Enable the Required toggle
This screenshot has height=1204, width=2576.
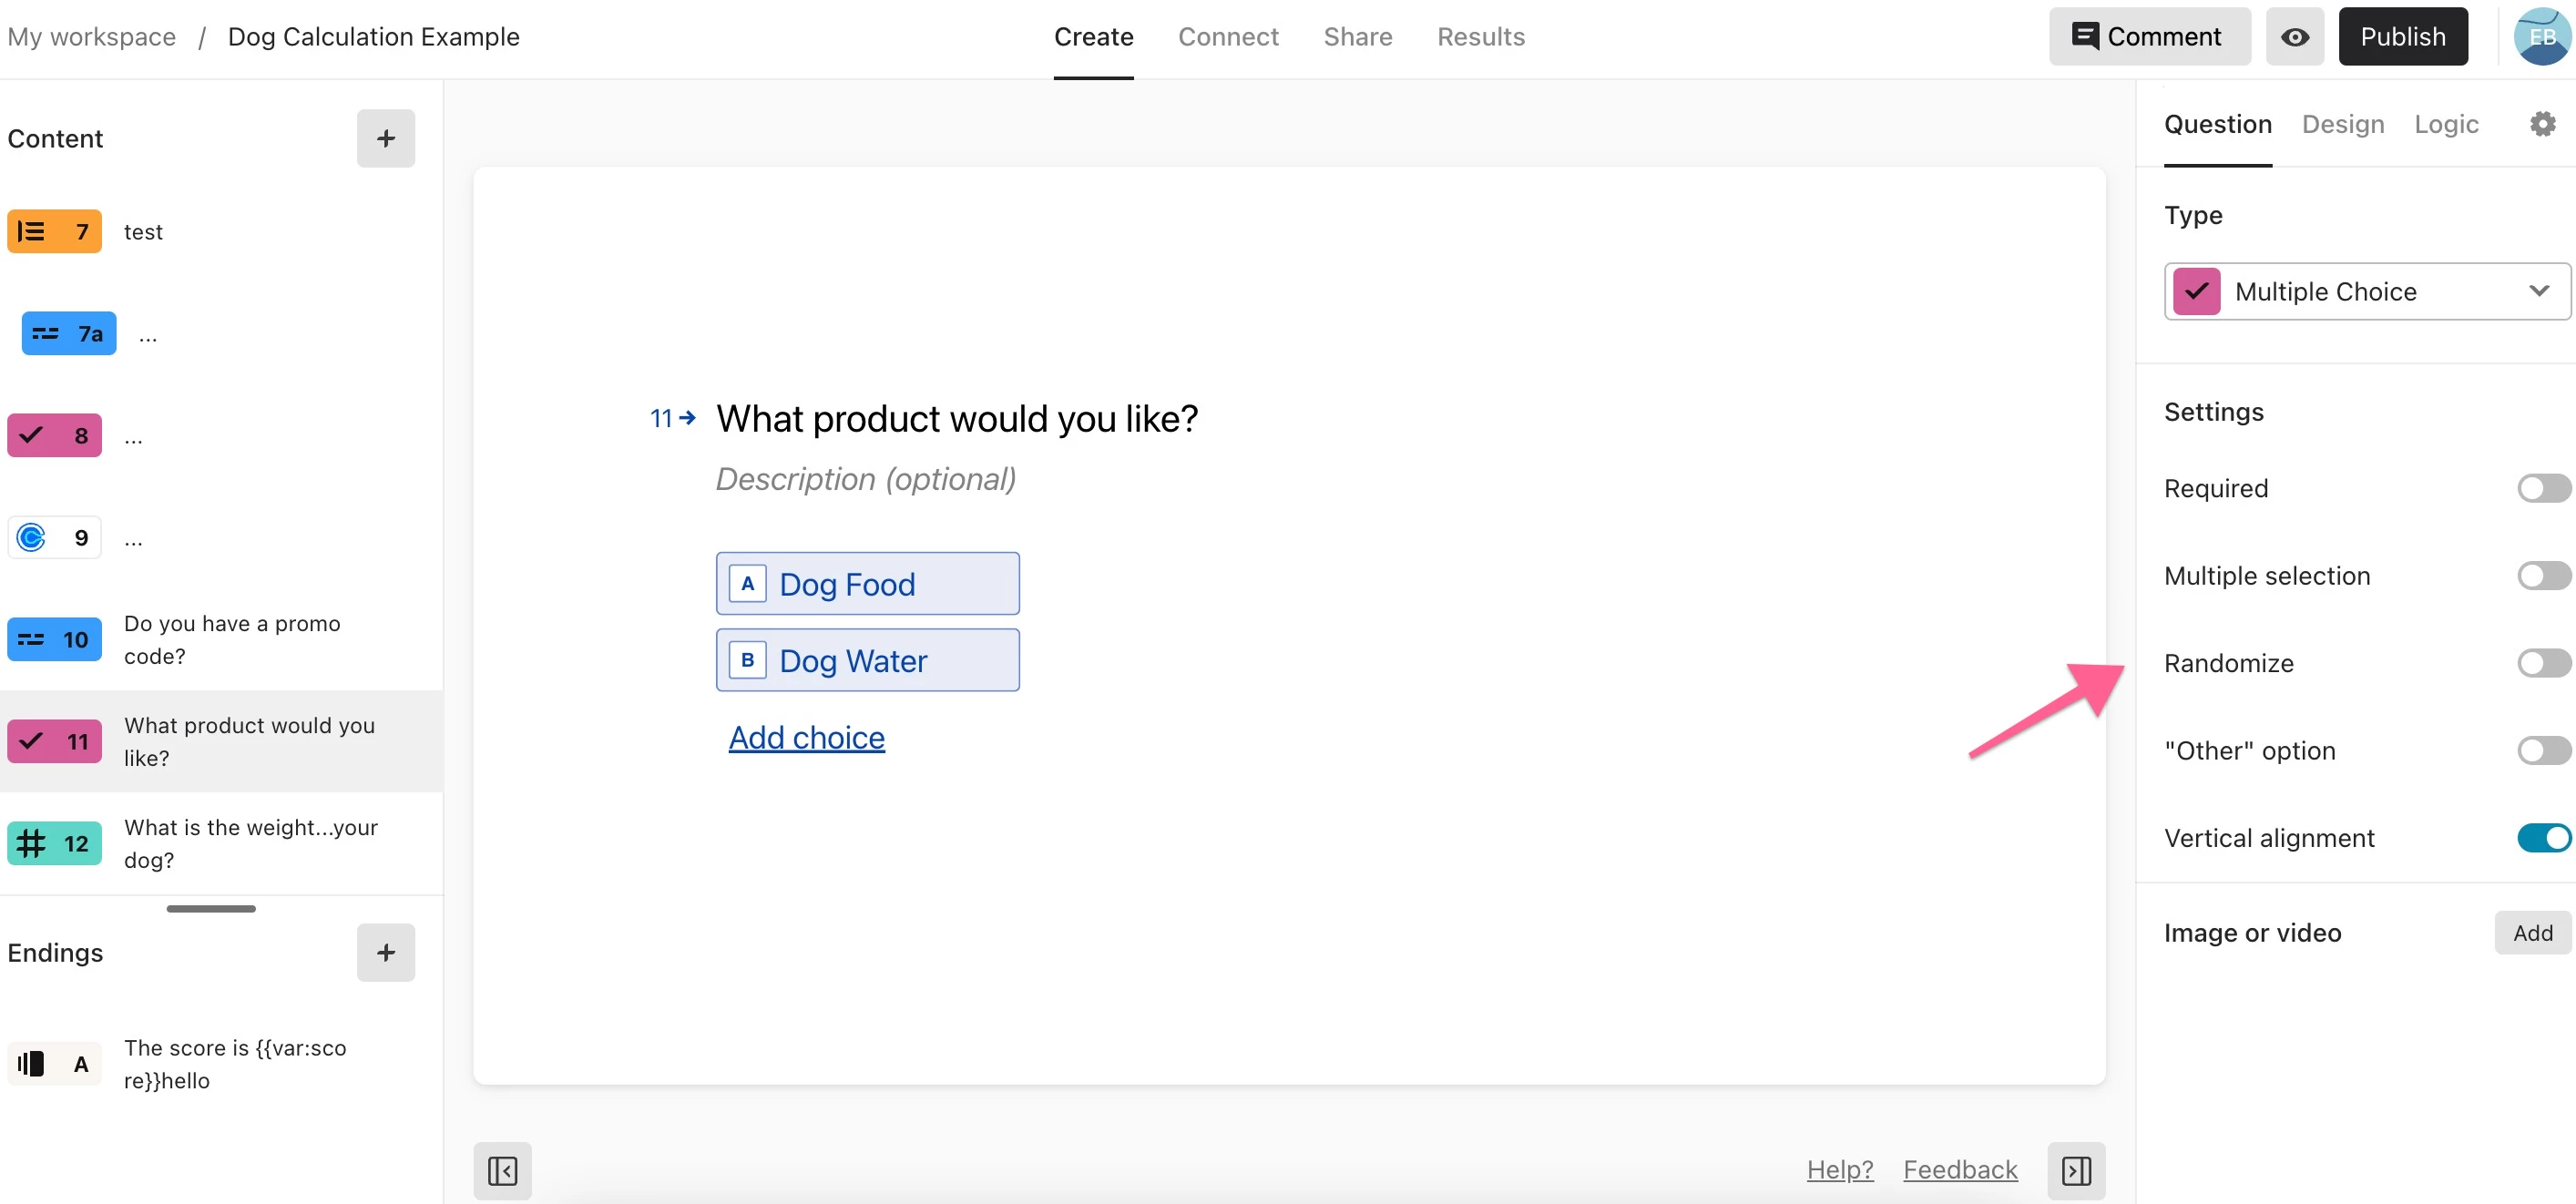2542,488
